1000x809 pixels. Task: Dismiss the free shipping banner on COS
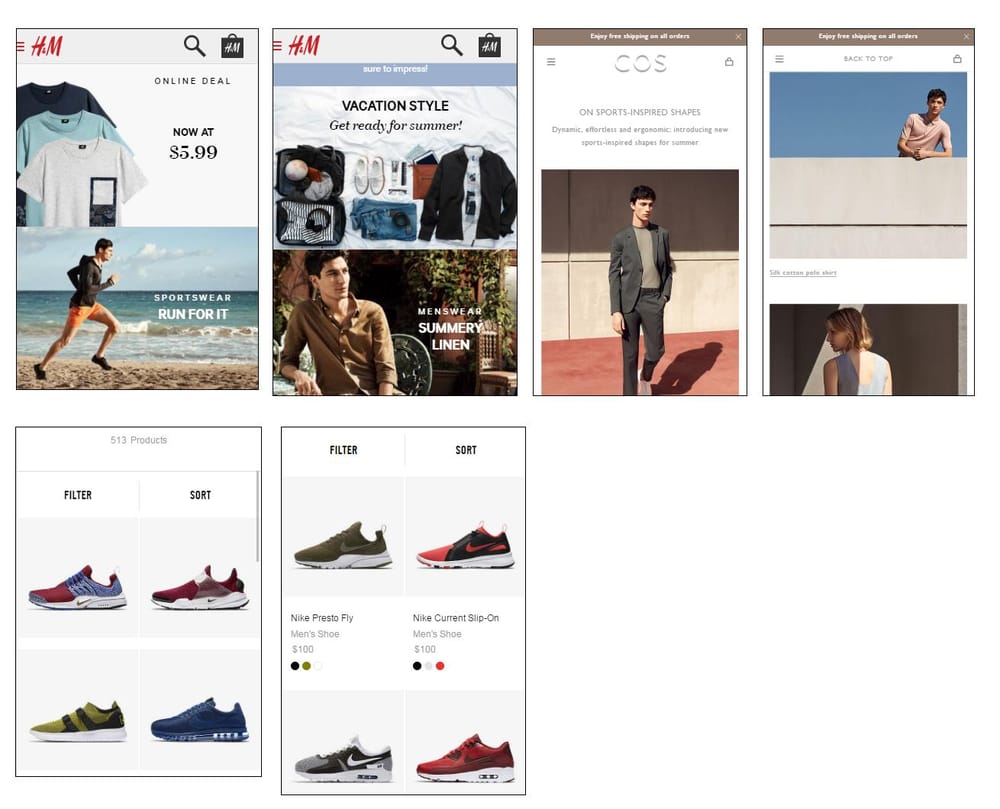(x=738, y=35)
